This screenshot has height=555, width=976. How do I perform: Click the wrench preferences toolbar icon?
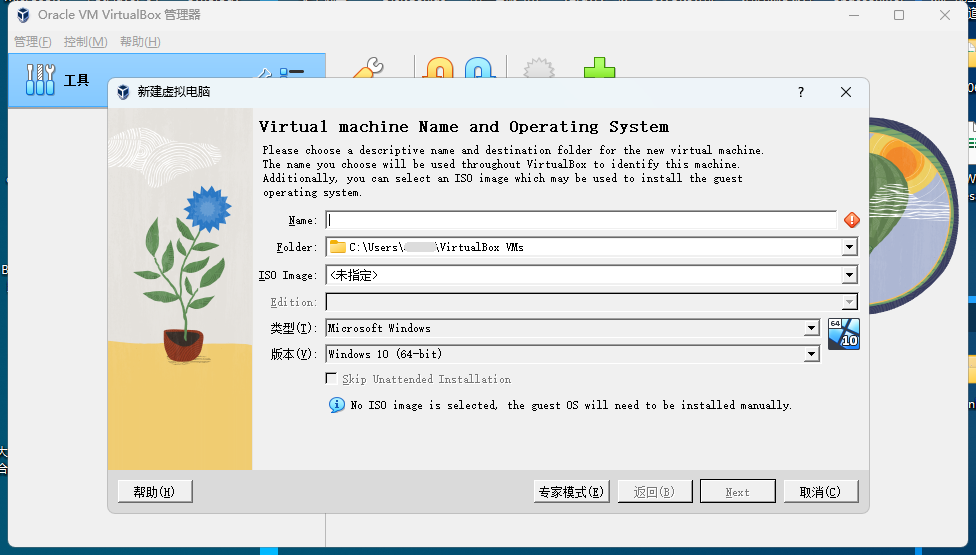coord(369,68)
